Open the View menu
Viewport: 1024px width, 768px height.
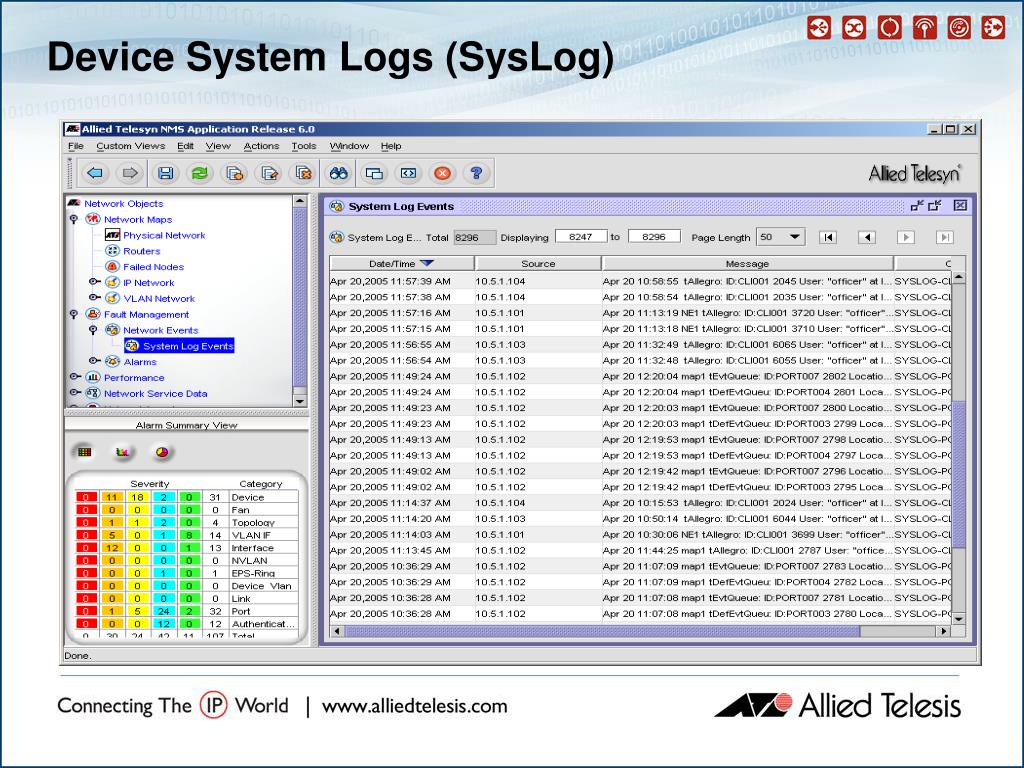coord(218,146)
